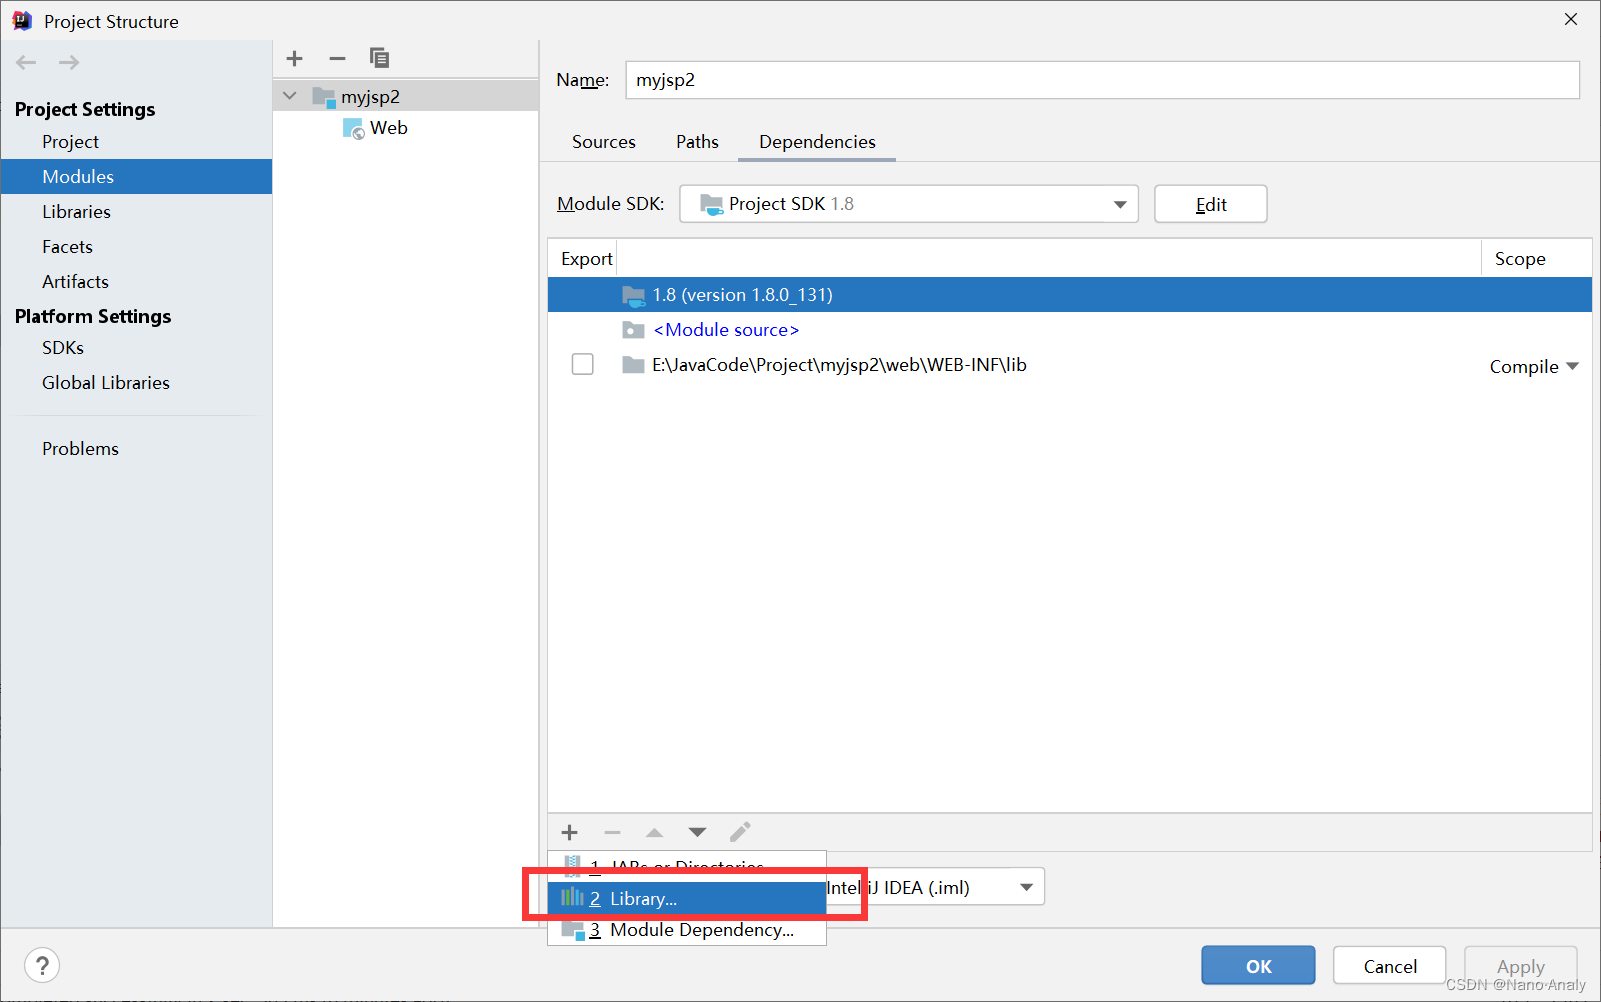Choose Module Dependency... from the popup
This screenshot has height=1002, width=1601.
(x=687, y=930)
